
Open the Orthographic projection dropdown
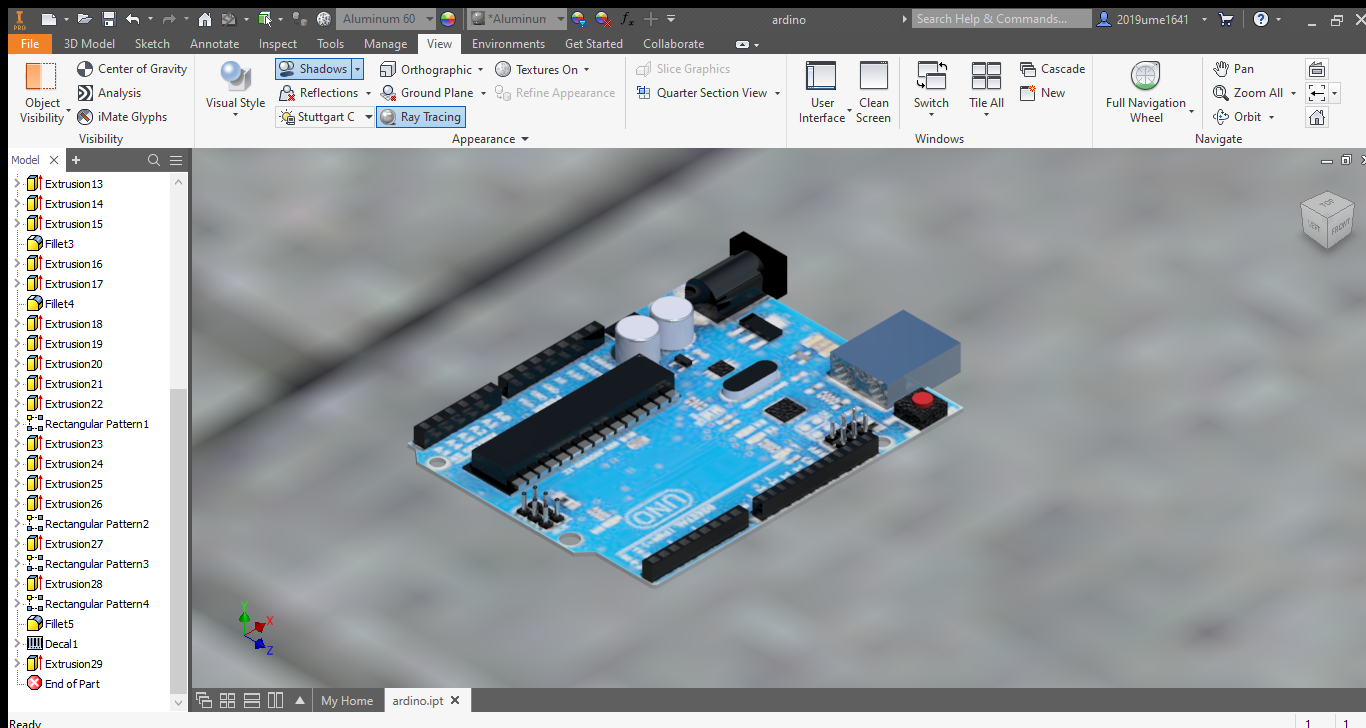tap(480, 69)
